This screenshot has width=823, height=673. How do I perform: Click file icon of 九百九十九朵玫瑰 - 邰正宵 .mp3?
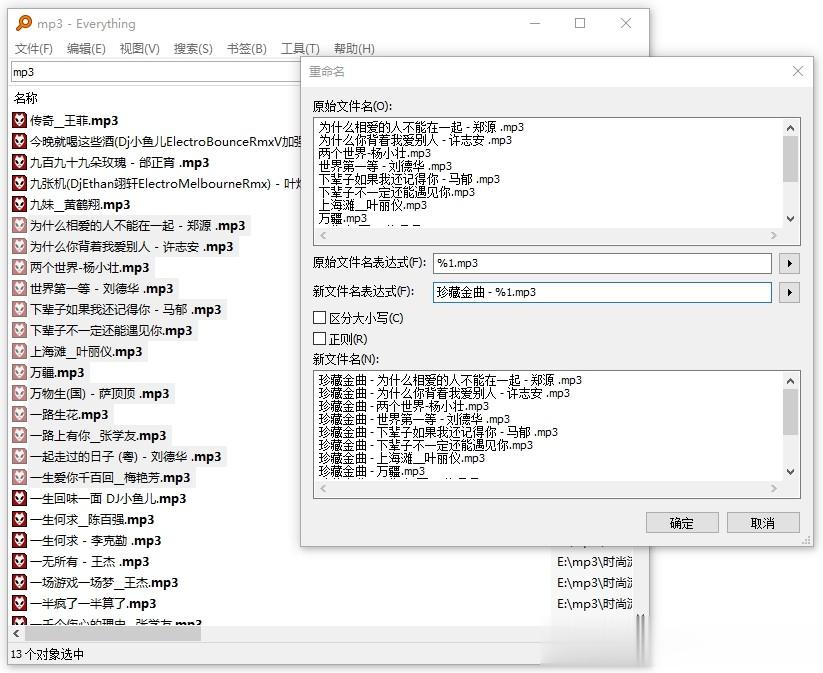tap(19, 162)
